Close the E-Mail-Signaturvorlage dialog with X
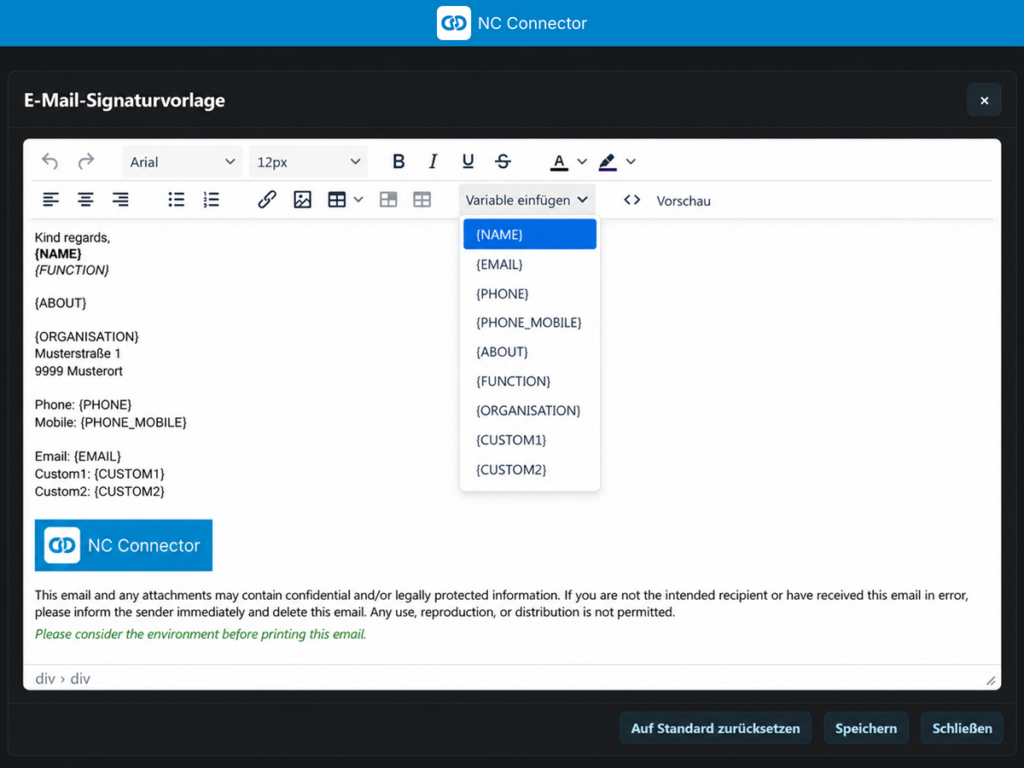This screenshot has height=768, width=1024. (984, 100)
